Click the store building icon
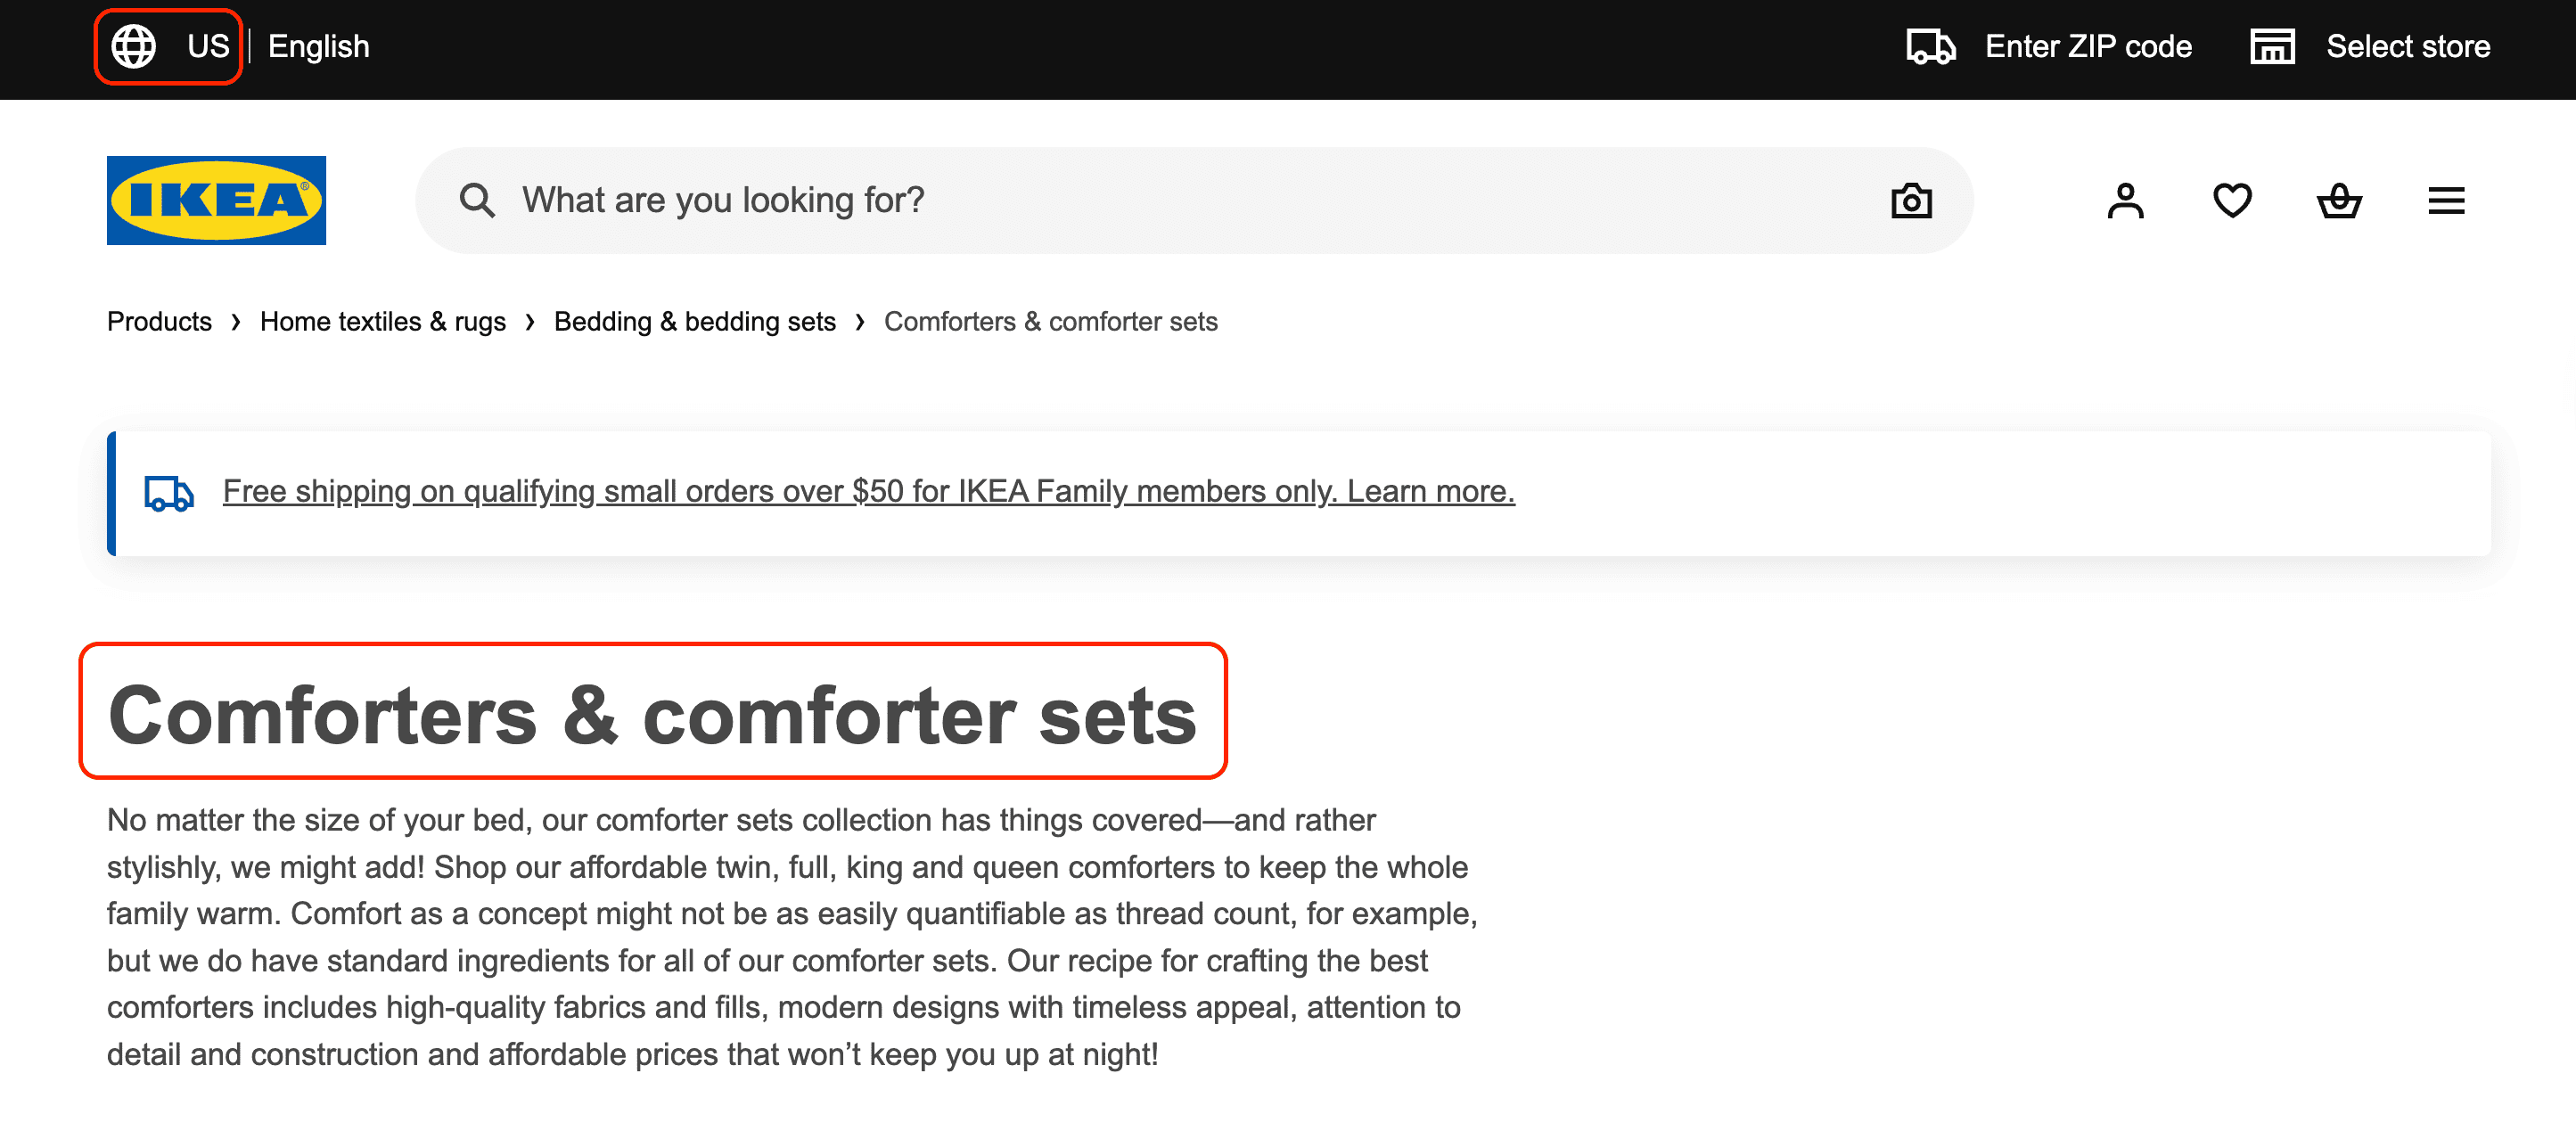This screenshot has width=2576, height=1139. pos(2272,46)
